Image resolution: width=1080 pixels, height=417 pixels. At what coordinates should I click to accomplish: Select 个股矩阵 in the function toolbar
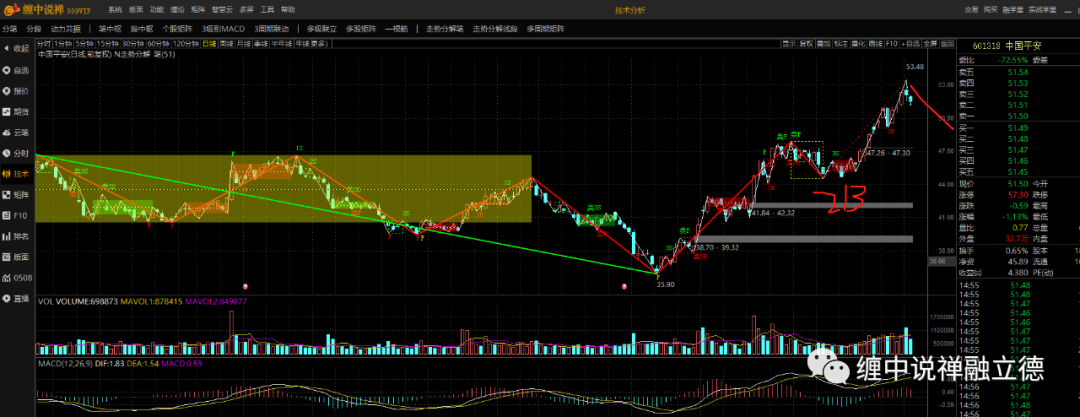point(178,29)
